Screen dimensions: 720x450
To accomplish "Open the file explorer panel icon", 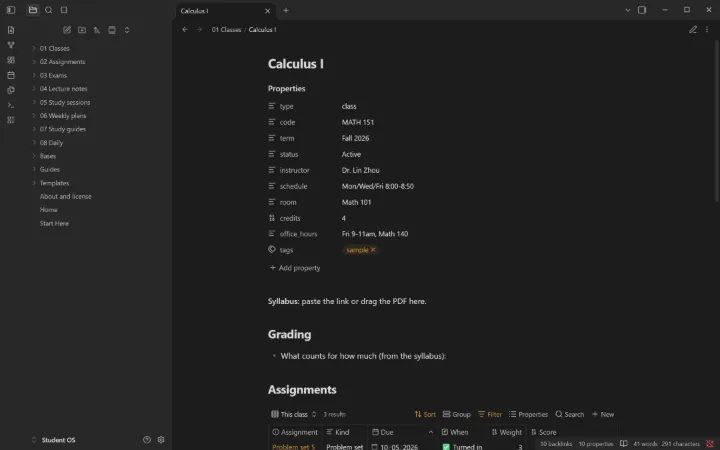I will point(33,10).
